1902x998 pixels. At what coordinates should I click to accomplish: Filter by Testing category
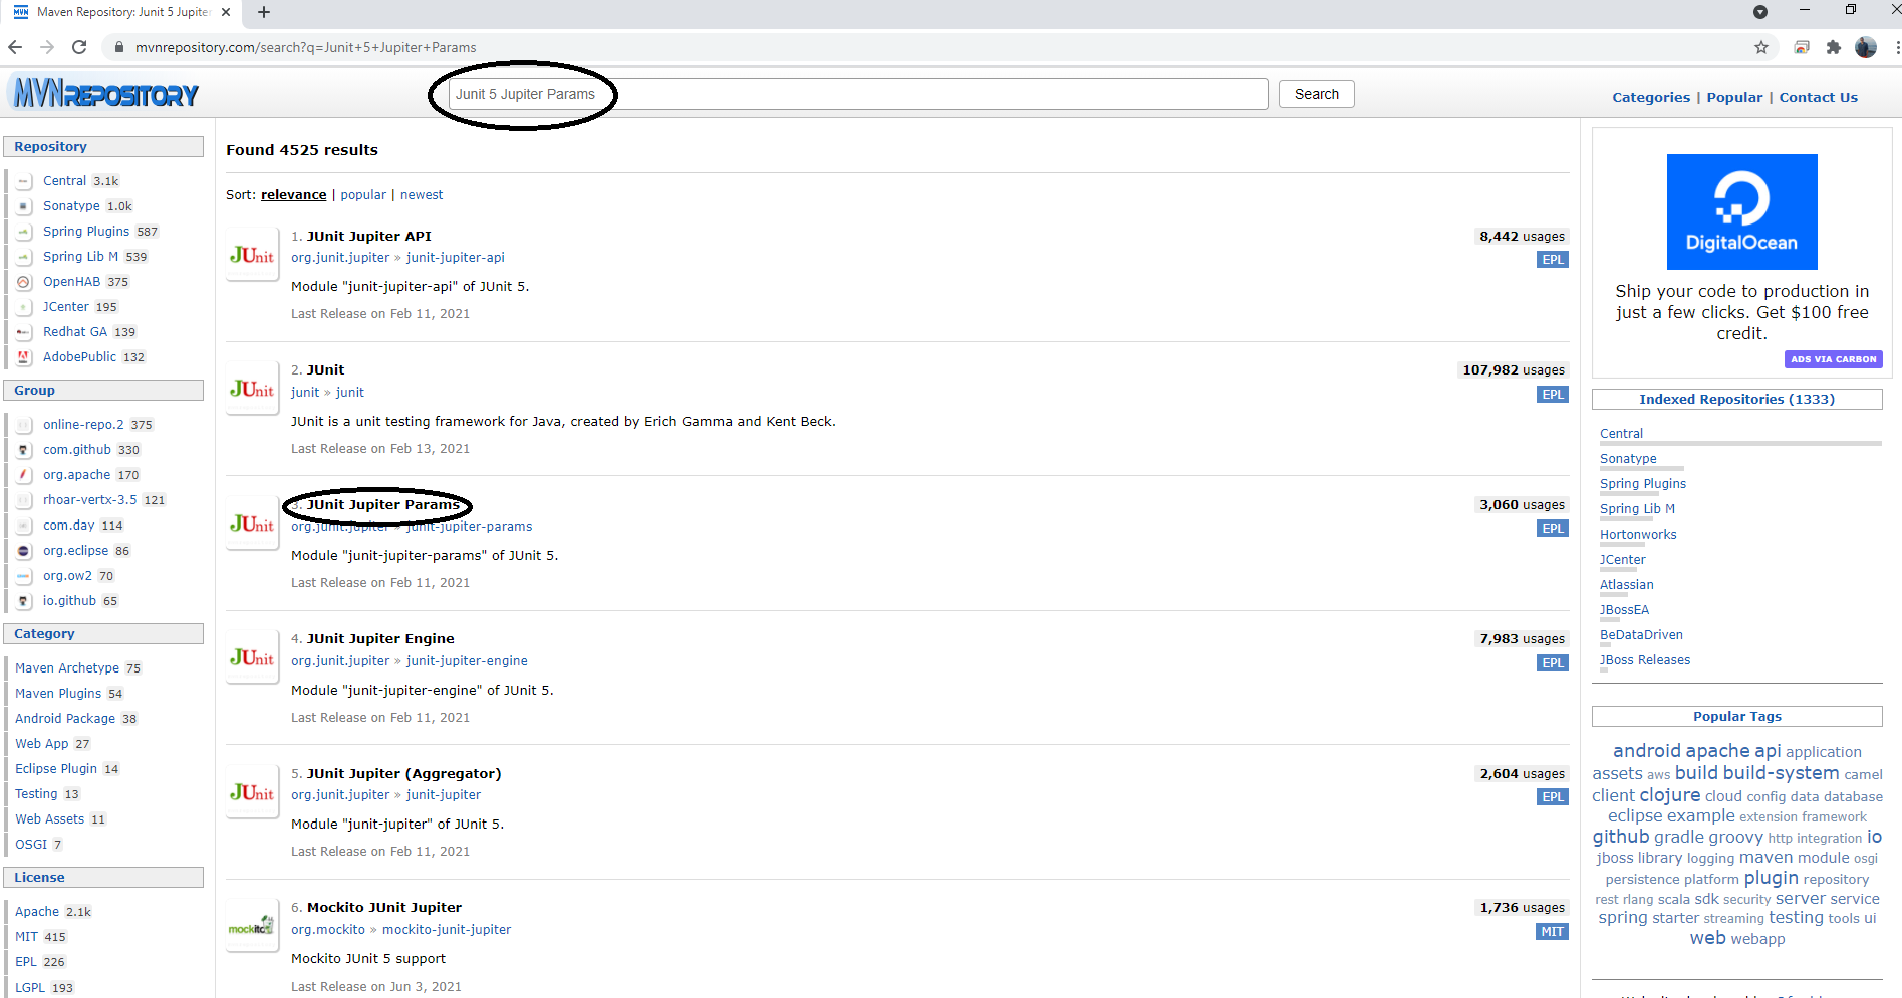tap(36, 793)
